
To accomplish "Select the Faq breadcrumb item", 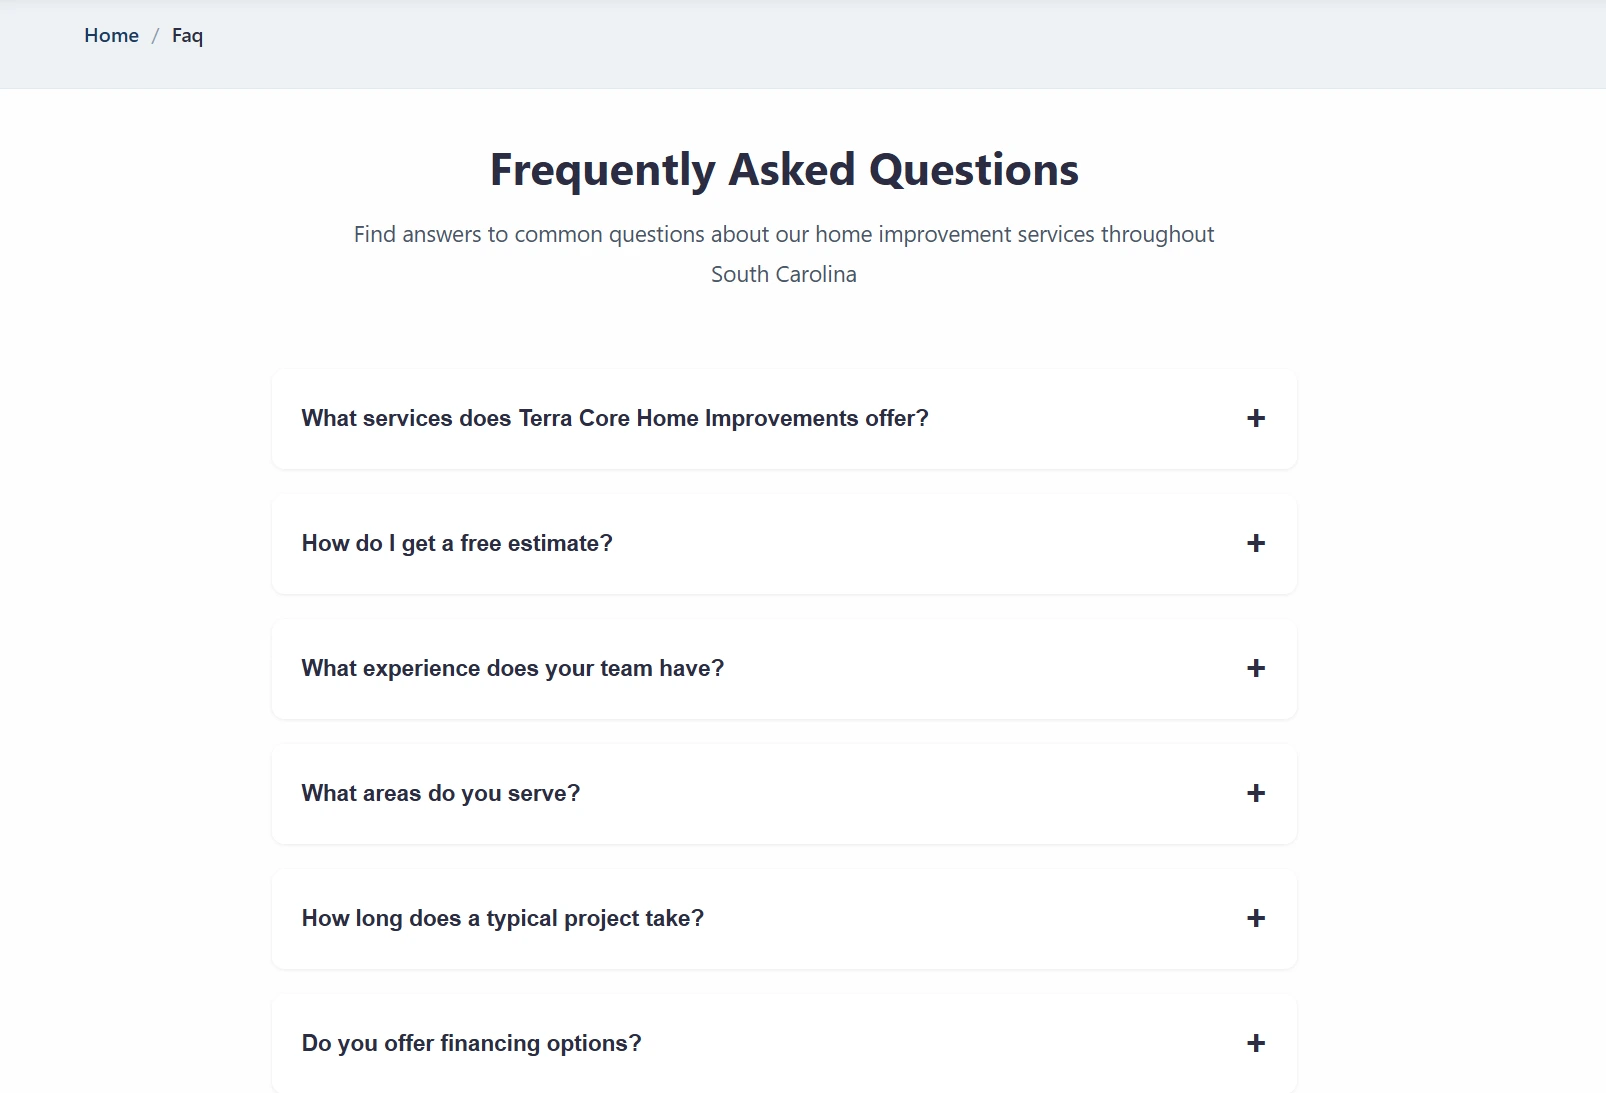I will 187,36.
